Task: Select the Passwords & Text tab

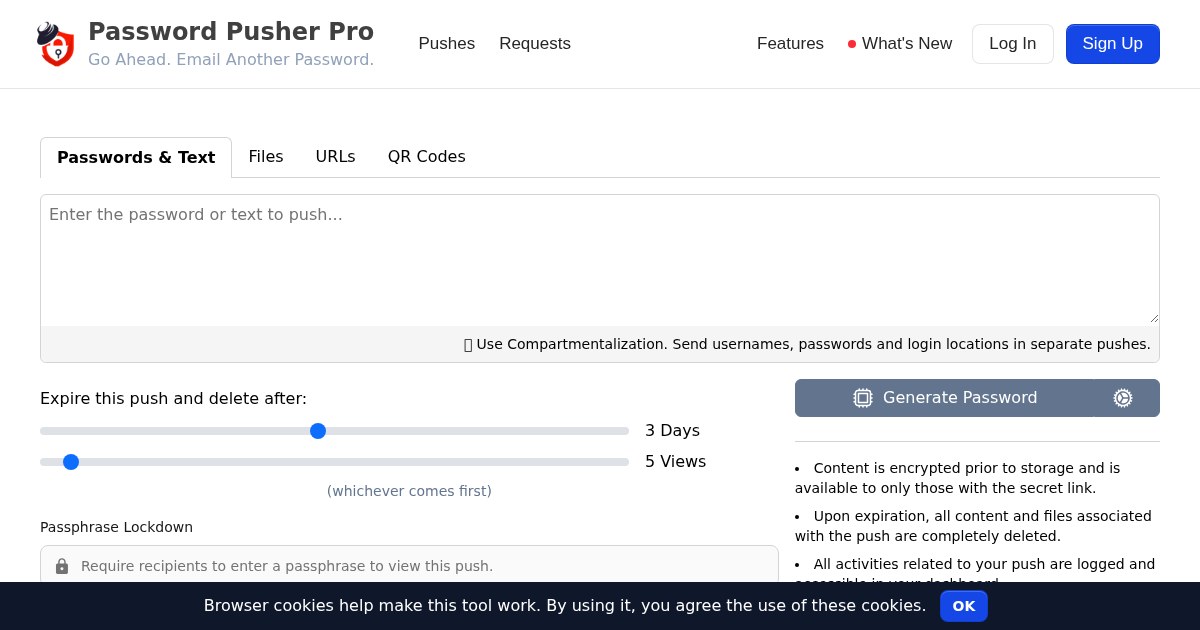Action: 136,158
